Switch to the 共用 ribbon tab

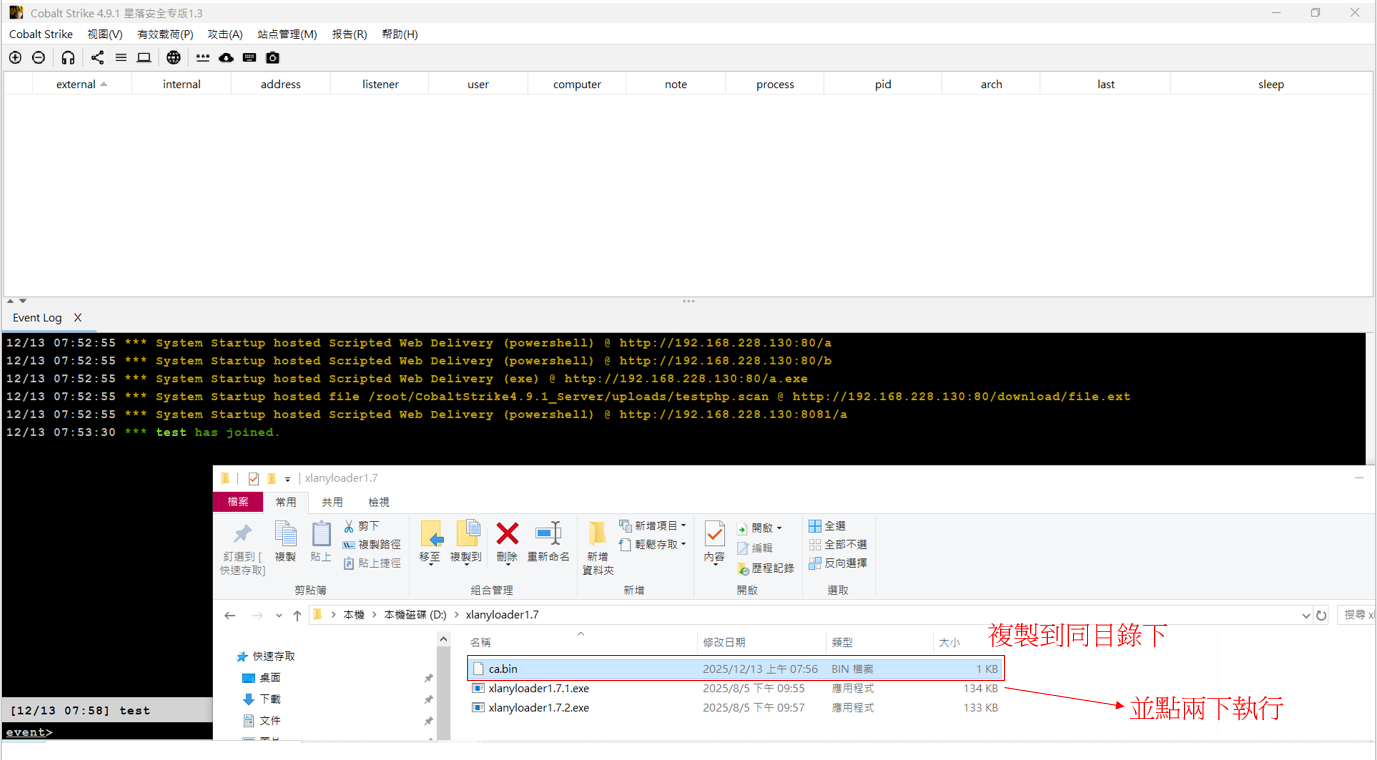point(332,502)
